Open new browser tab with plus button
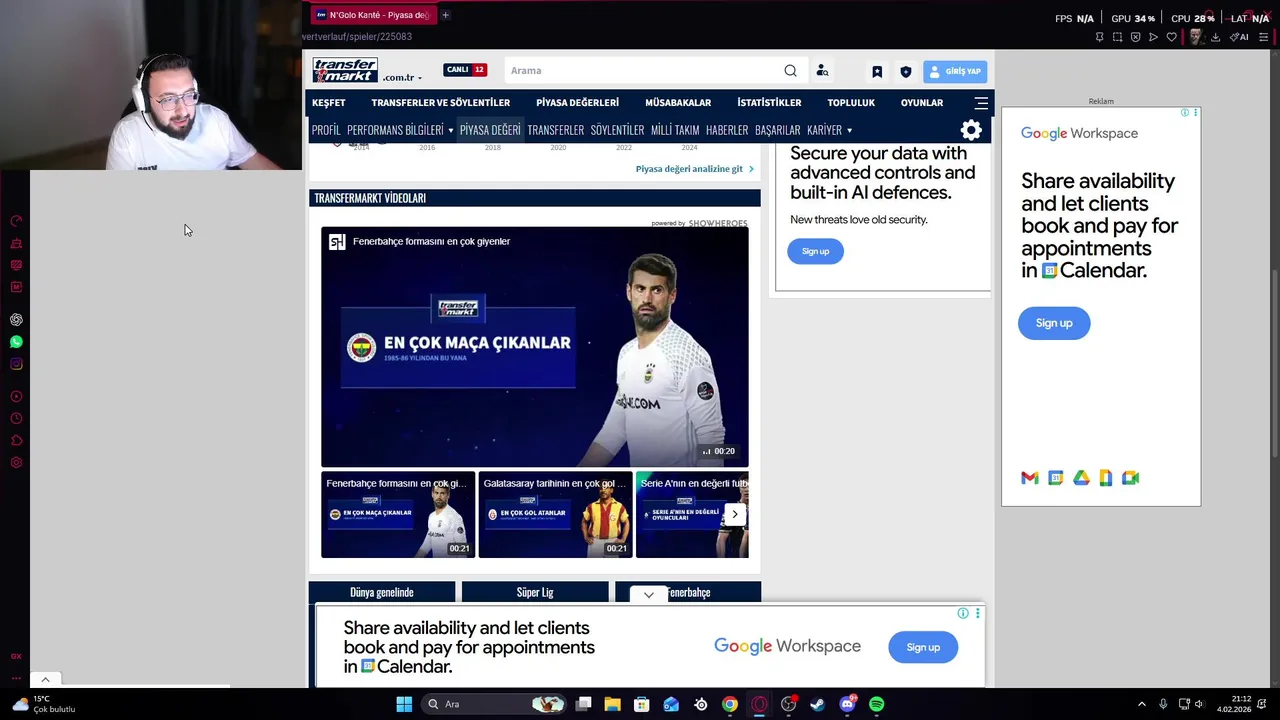1280x720 pixels. pos(445,15)
